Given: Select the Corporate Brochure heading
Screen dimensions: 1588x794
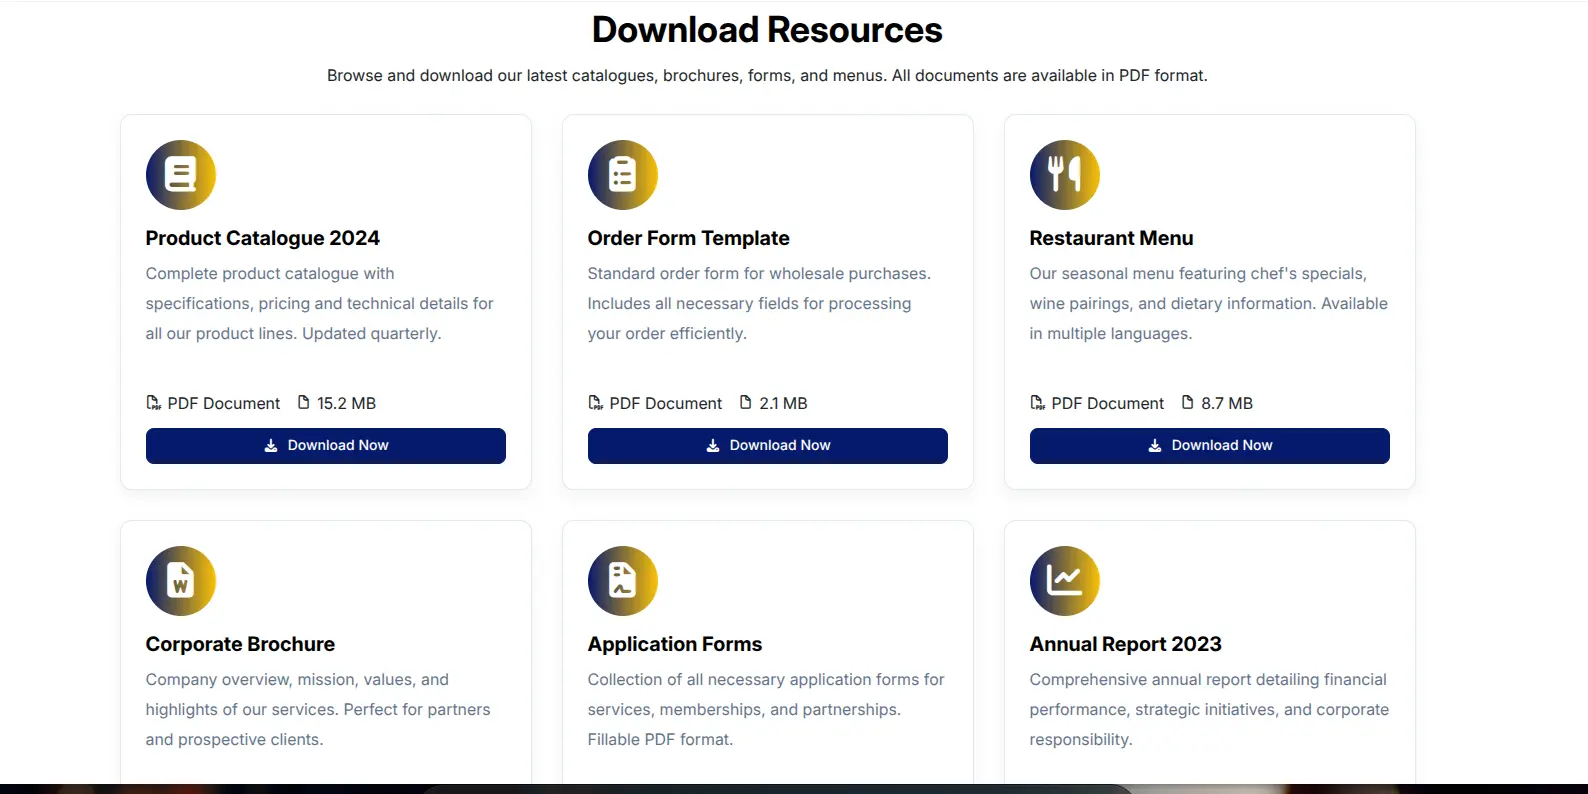Looking at the screenshot, I should pos(240,644).
